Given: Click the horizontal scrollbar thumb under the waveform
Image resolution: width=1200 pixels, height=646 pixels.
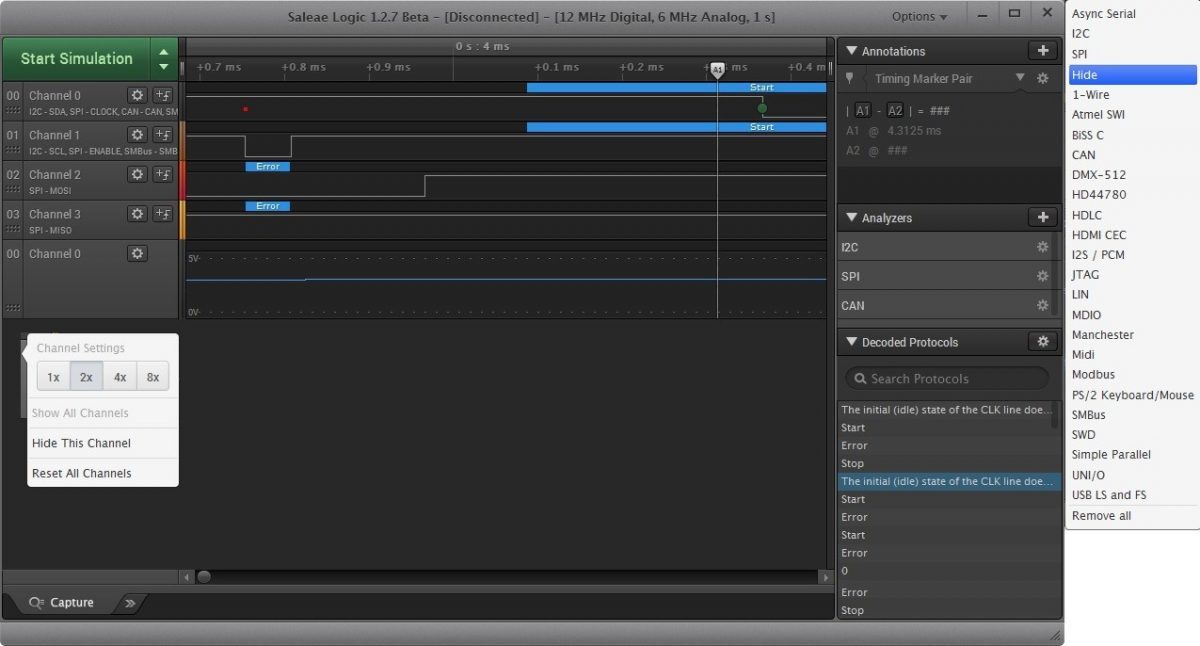Looking at the screenshot, I should [204, 577].
